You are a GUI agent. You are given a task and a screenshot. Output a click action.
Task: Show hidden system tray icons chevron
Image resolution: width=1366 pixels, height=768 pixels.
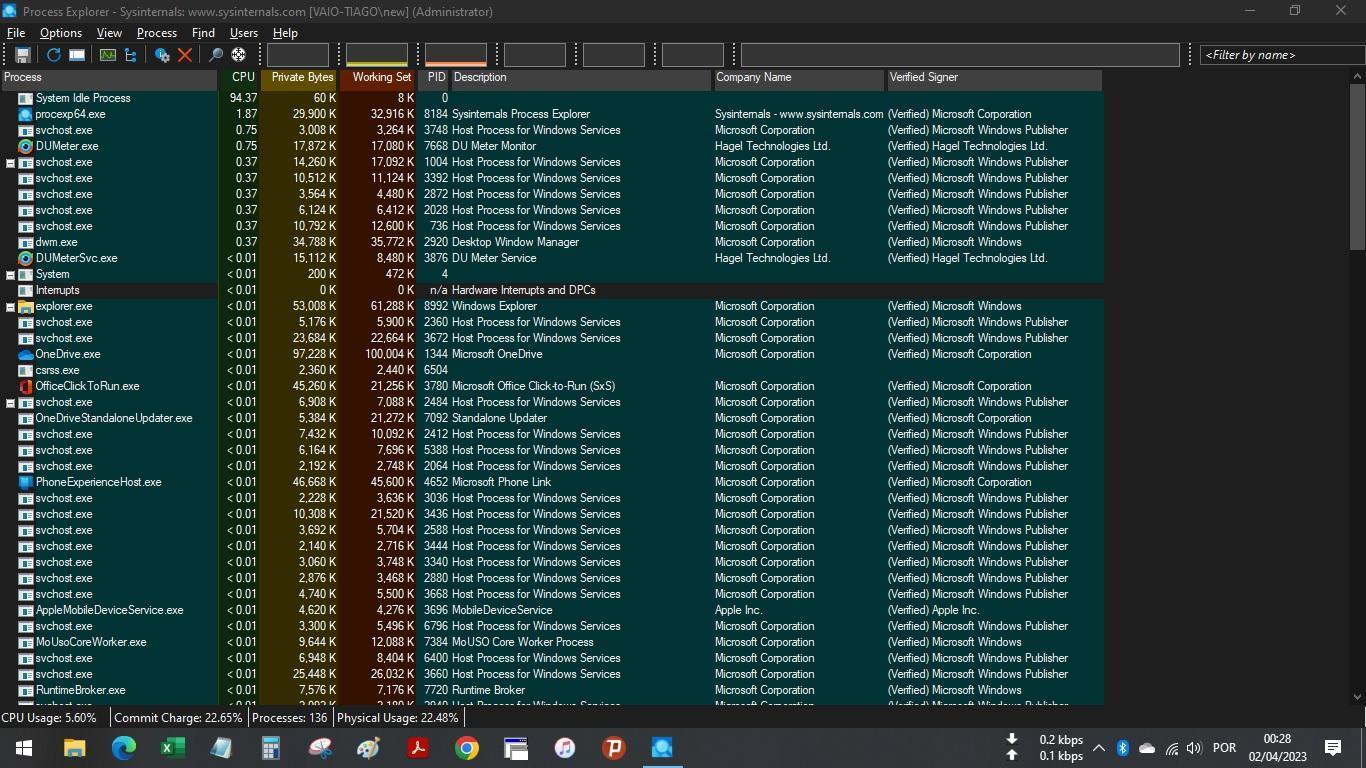pyautogui.click(x=1098, y=748)
